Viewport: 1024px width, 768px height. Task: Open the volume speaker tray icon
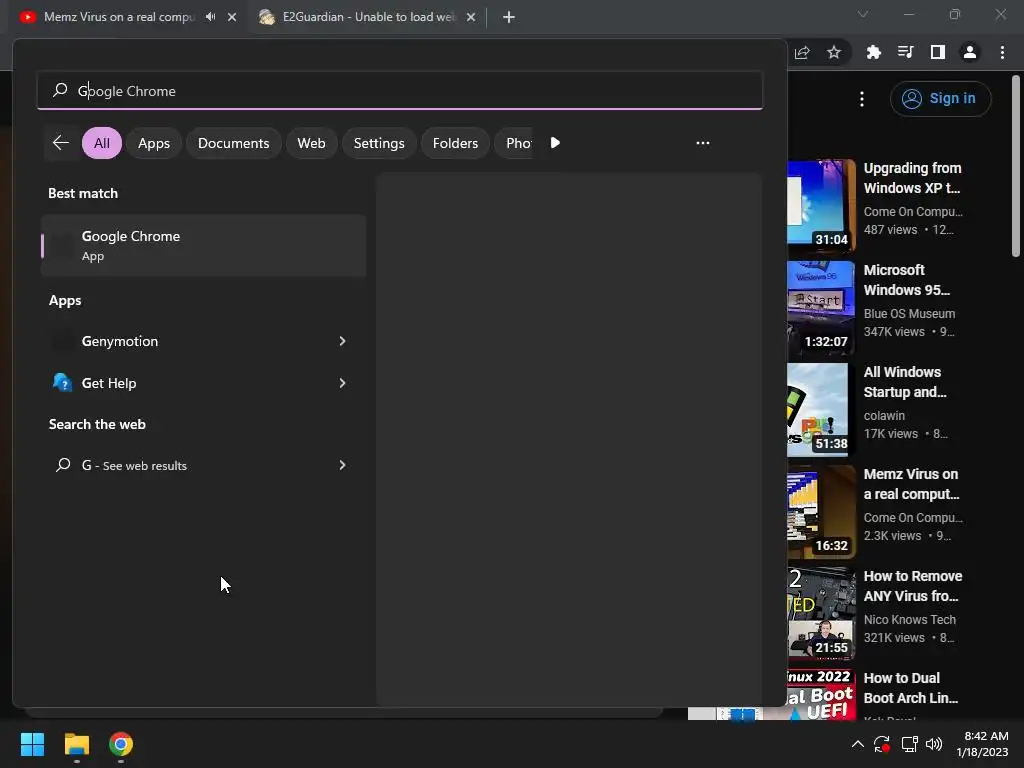(x=934, y=744)
